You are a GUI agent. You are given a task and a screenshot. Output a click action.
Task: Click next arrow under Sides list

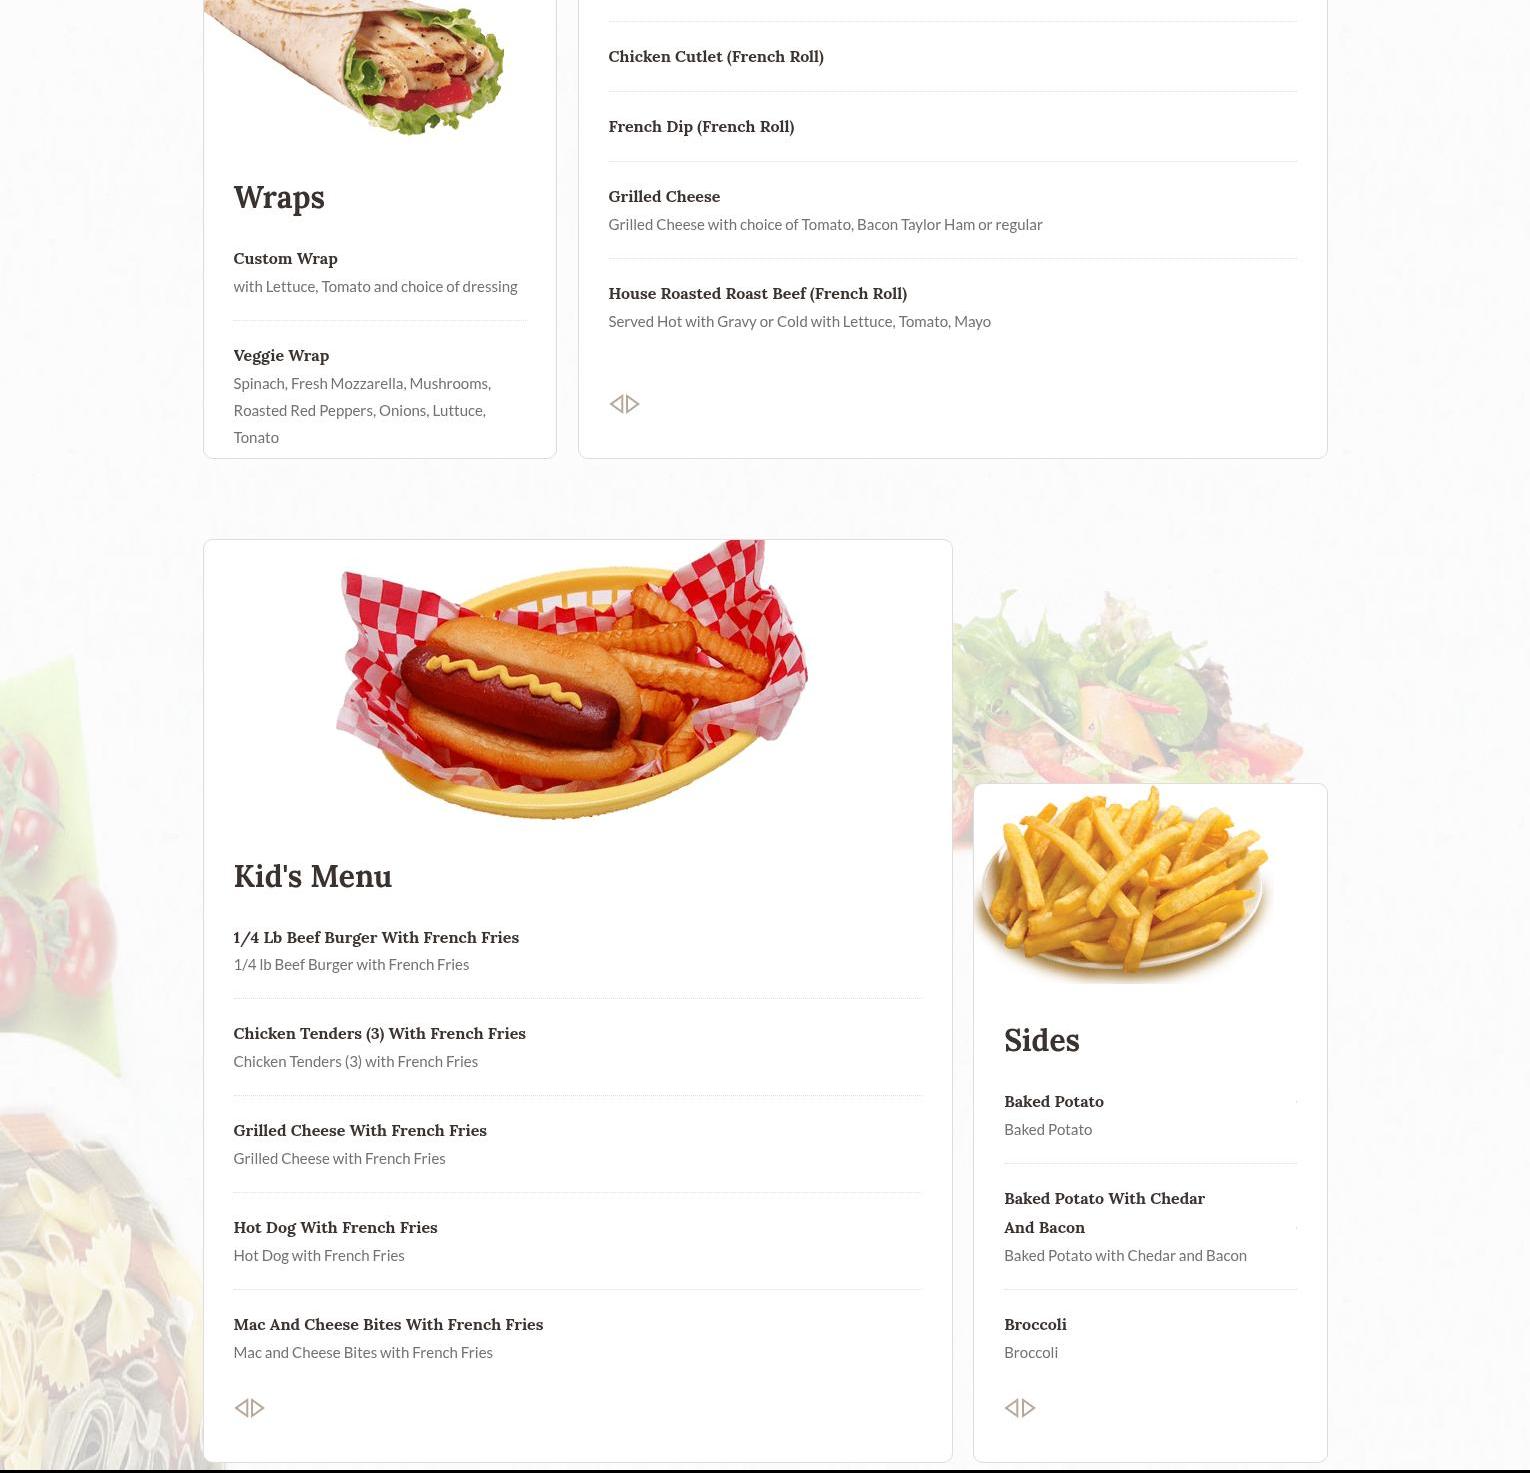1029,1408
